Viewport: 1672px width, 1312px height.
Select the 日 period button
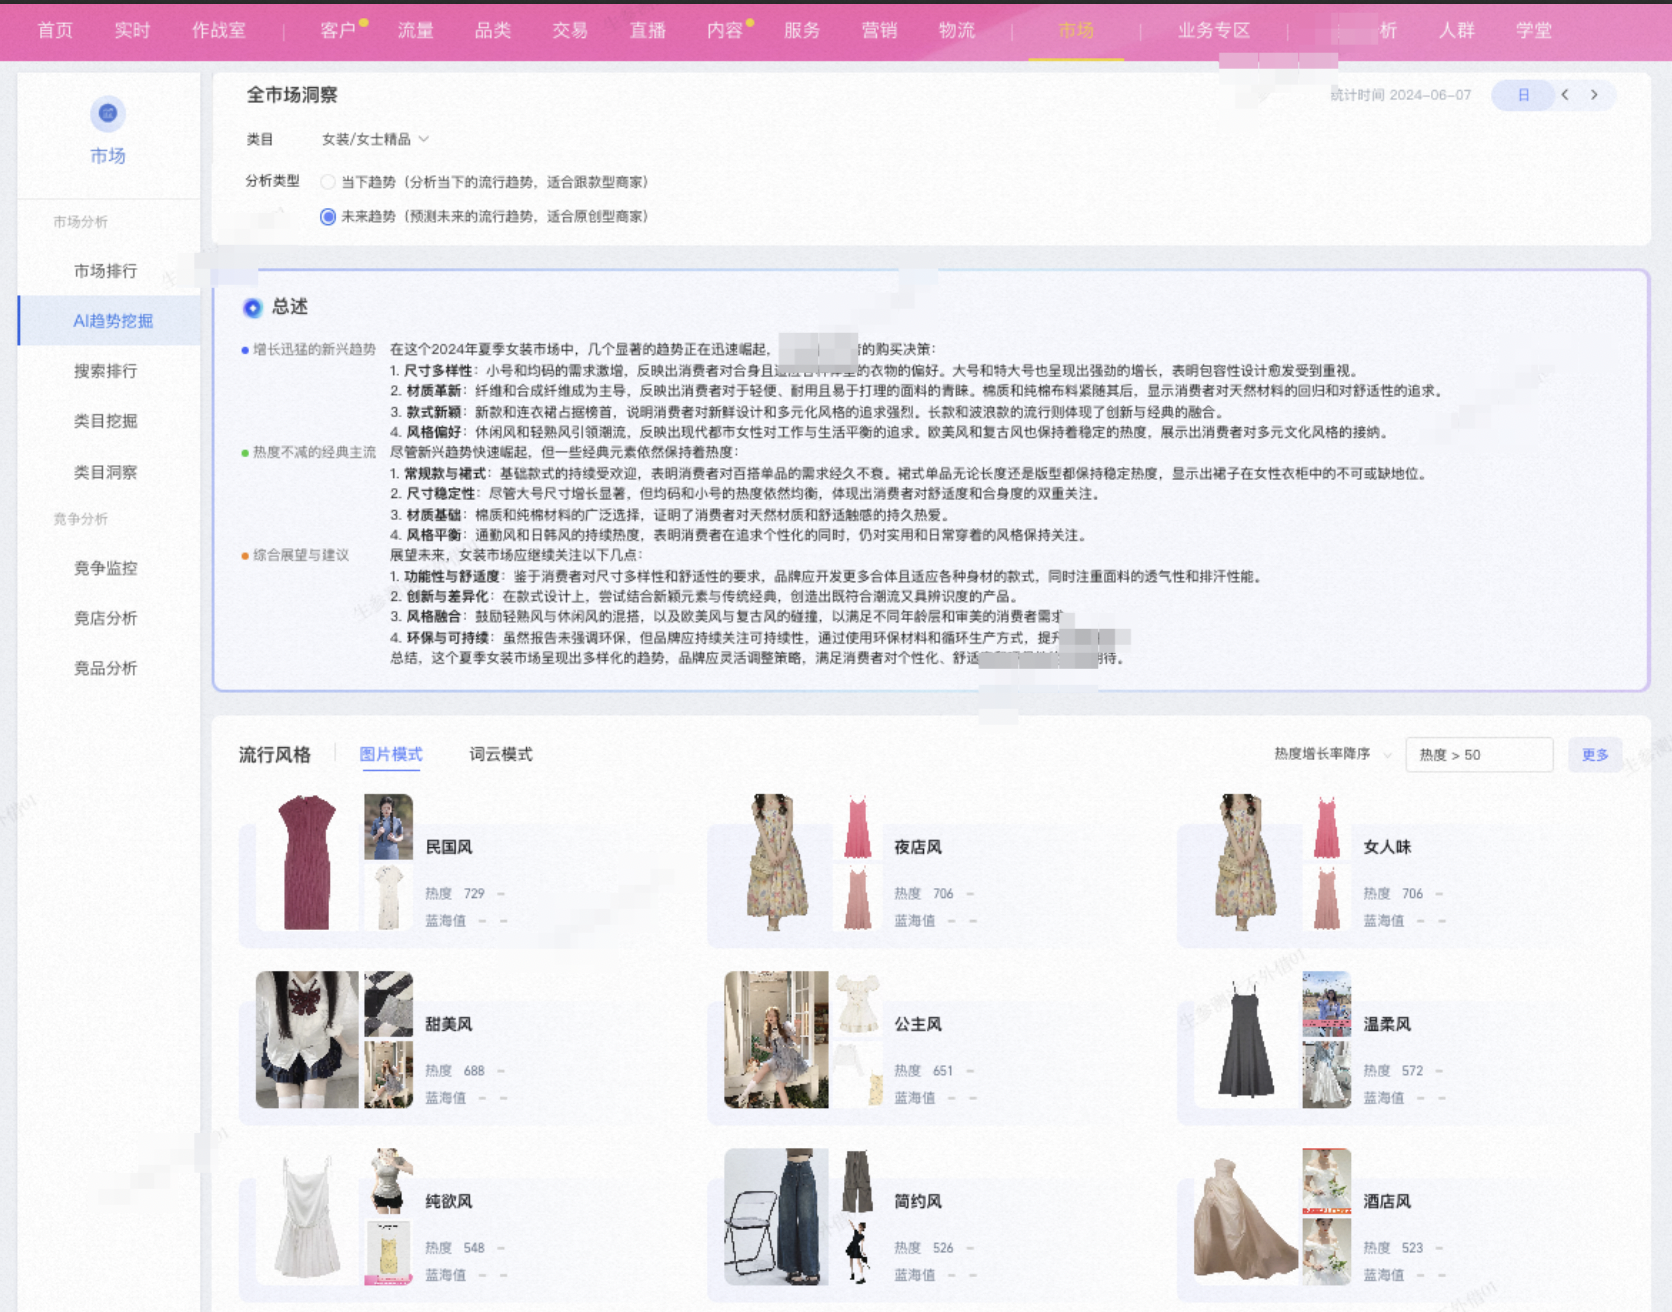tap(1523, 95)
